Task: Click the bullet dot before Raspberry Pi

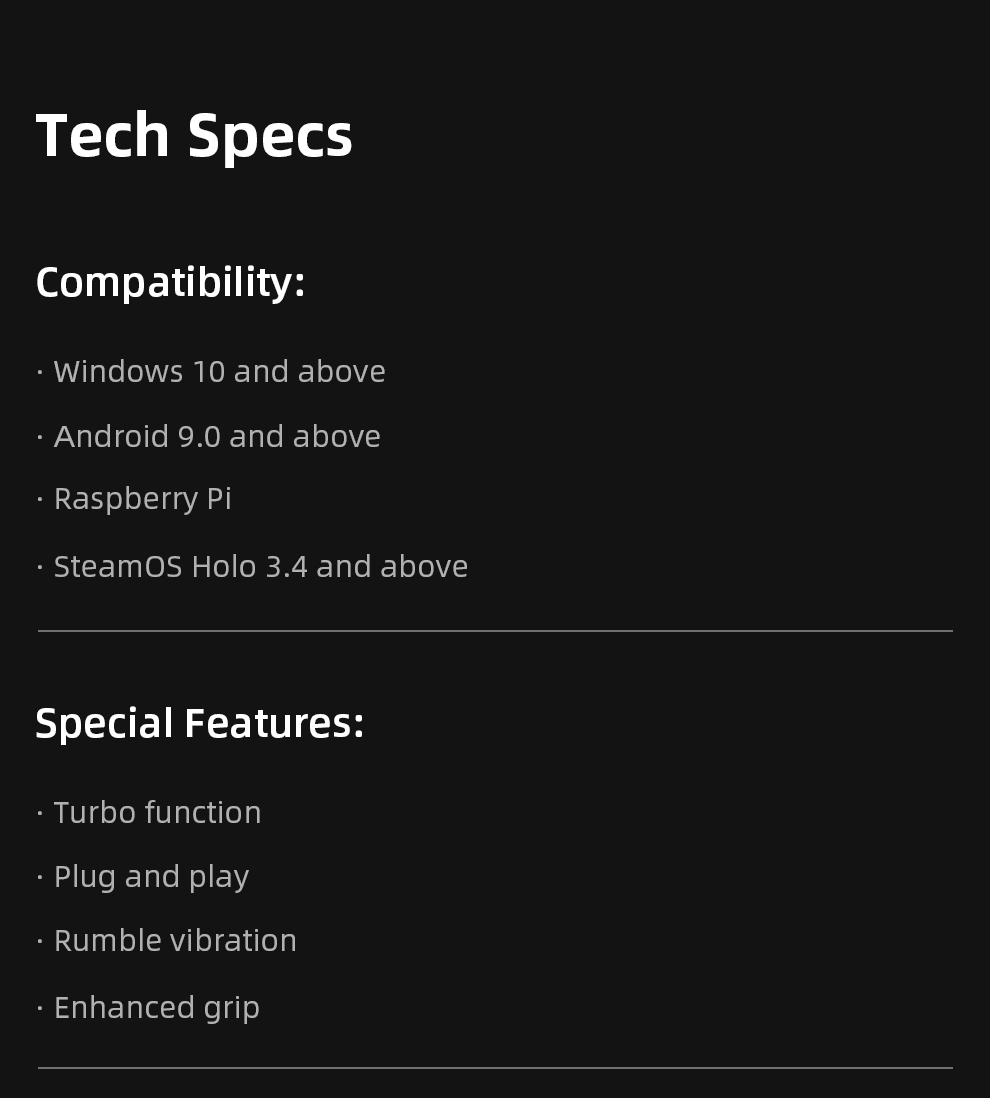Action: pos(40,499)
